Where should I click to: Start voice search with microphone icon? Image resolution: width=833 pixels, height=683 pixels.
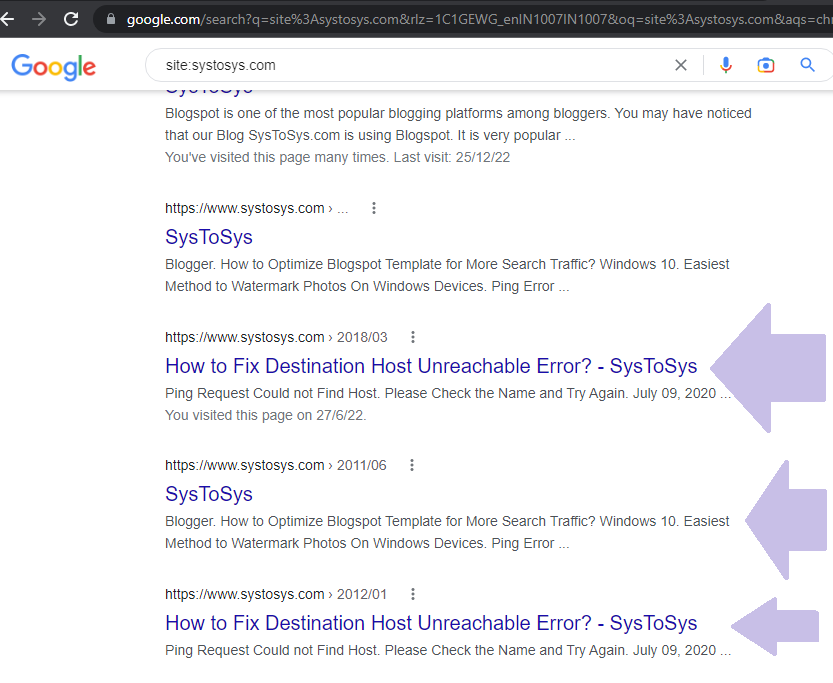[x=726, y=65]
